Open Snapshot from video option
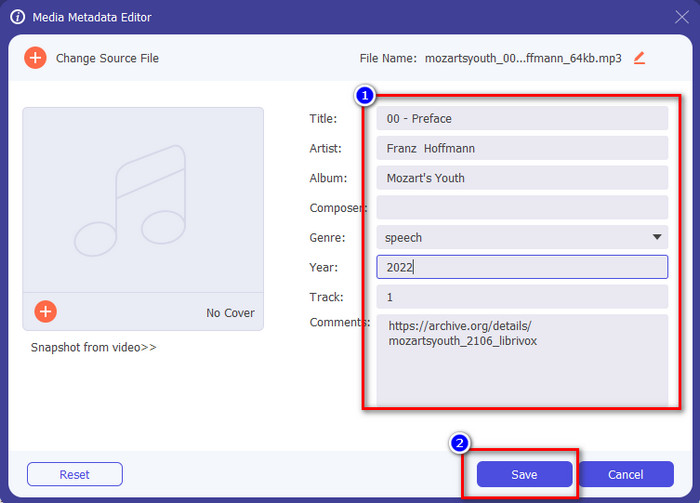This screenshot has width=700, height=503. coord(93,348)
